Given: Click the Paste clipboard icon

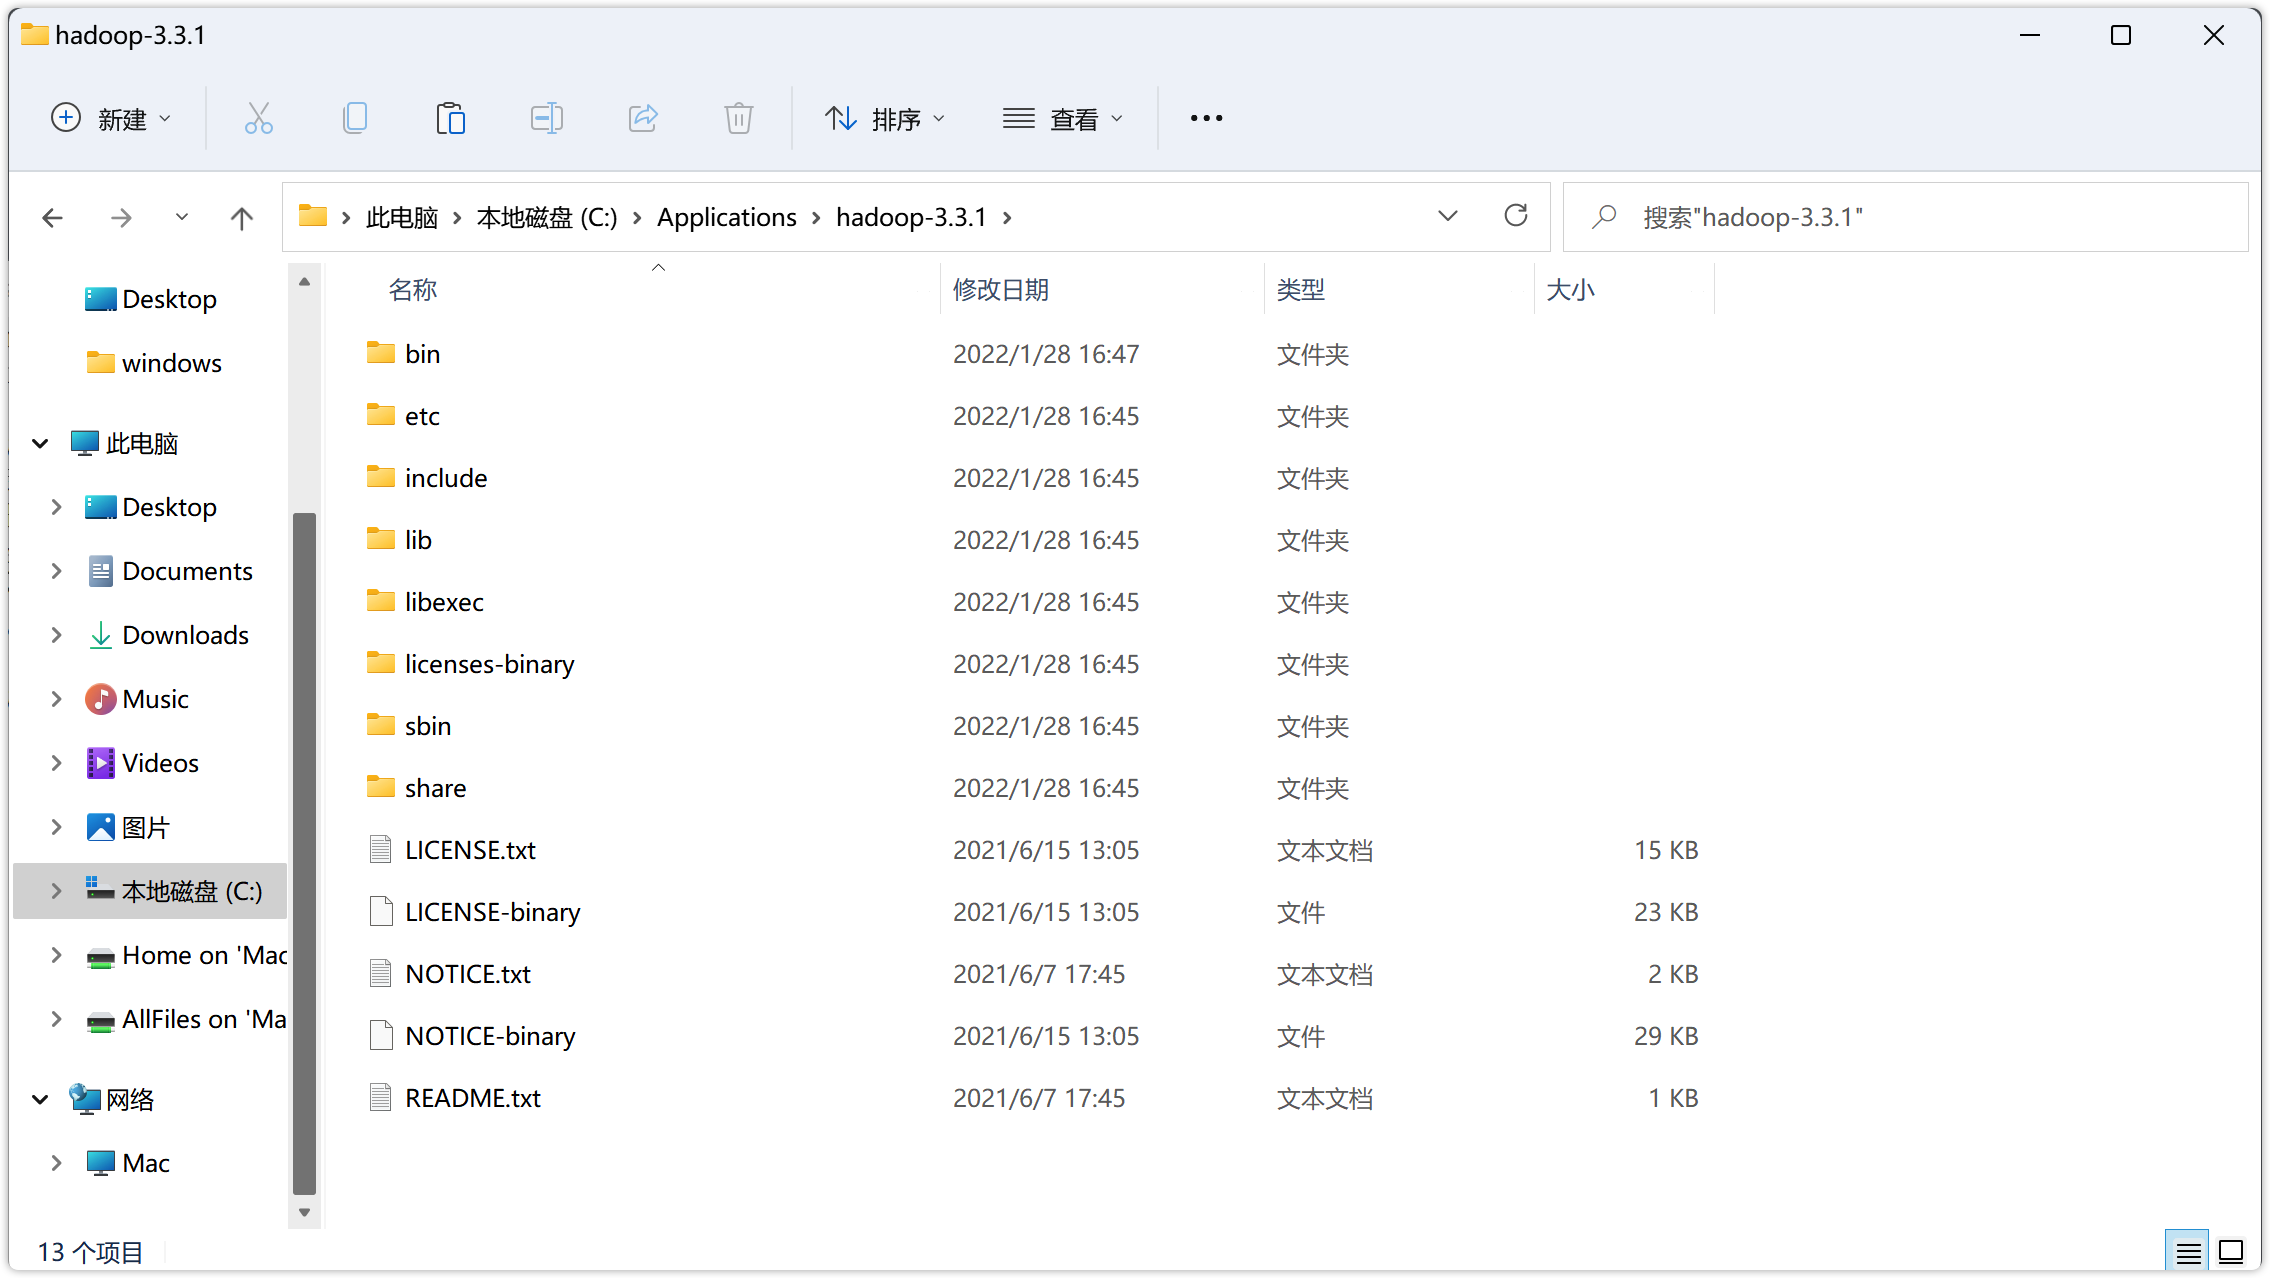Looking at the screenshot, I should 450,119.
